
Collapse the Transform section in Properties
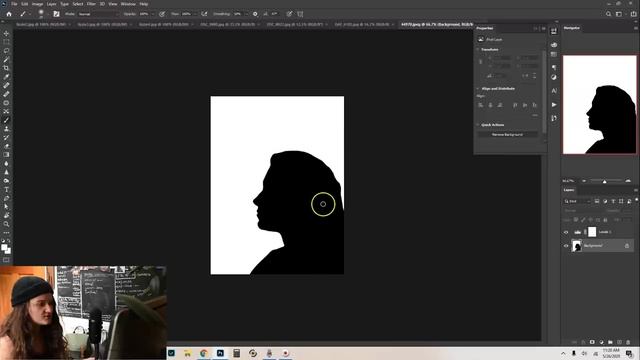click(x=478, y=49)
